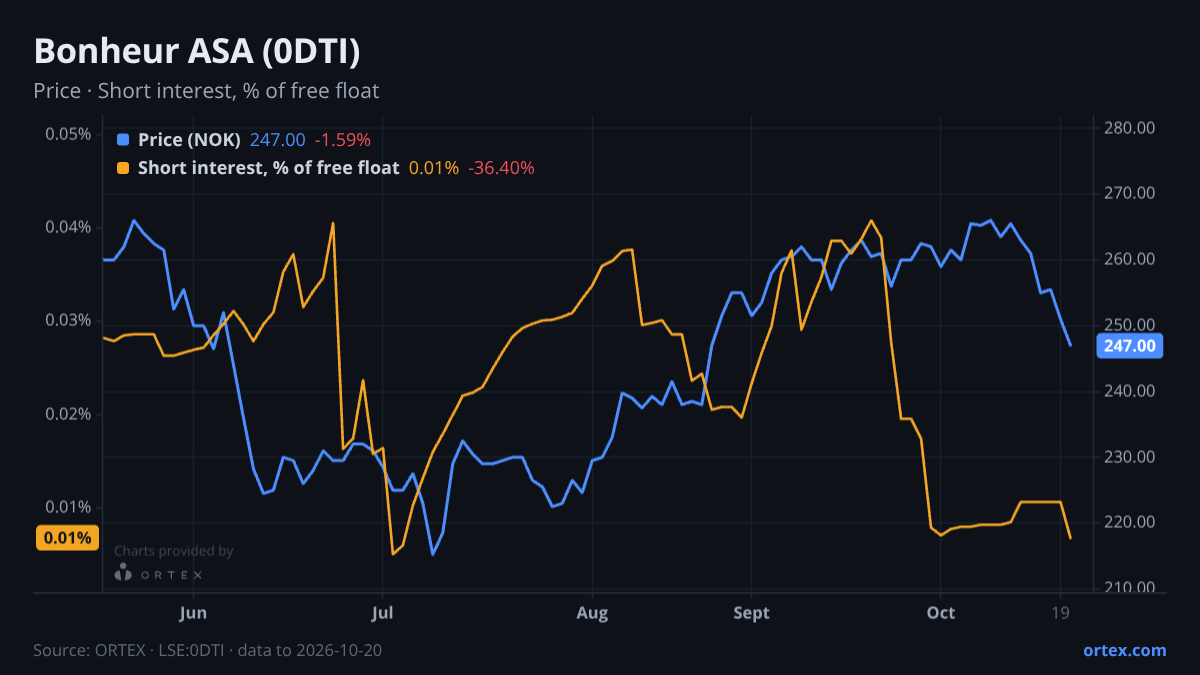Click the blue Price legend color swatch

point(123,140)
